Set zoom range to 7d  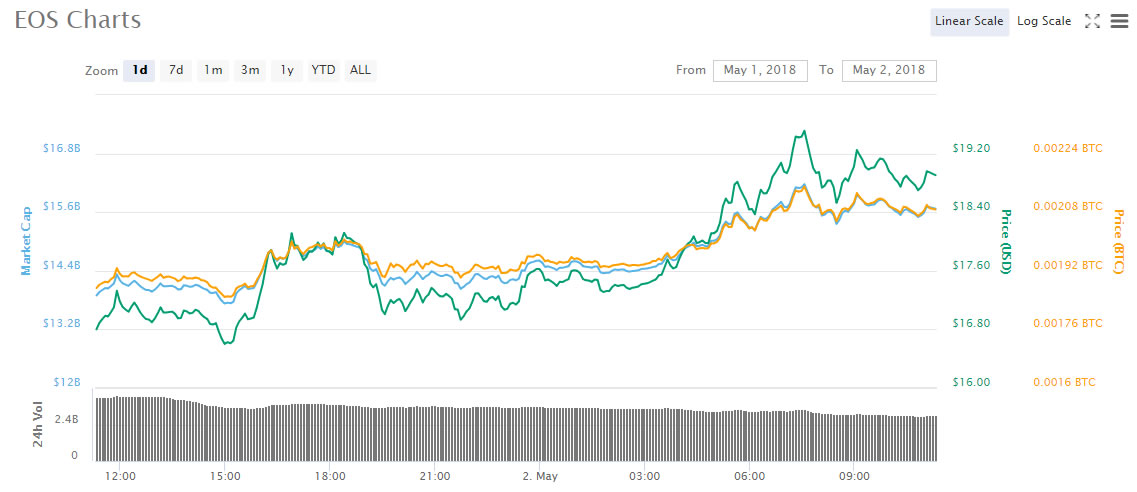[176, 70]
